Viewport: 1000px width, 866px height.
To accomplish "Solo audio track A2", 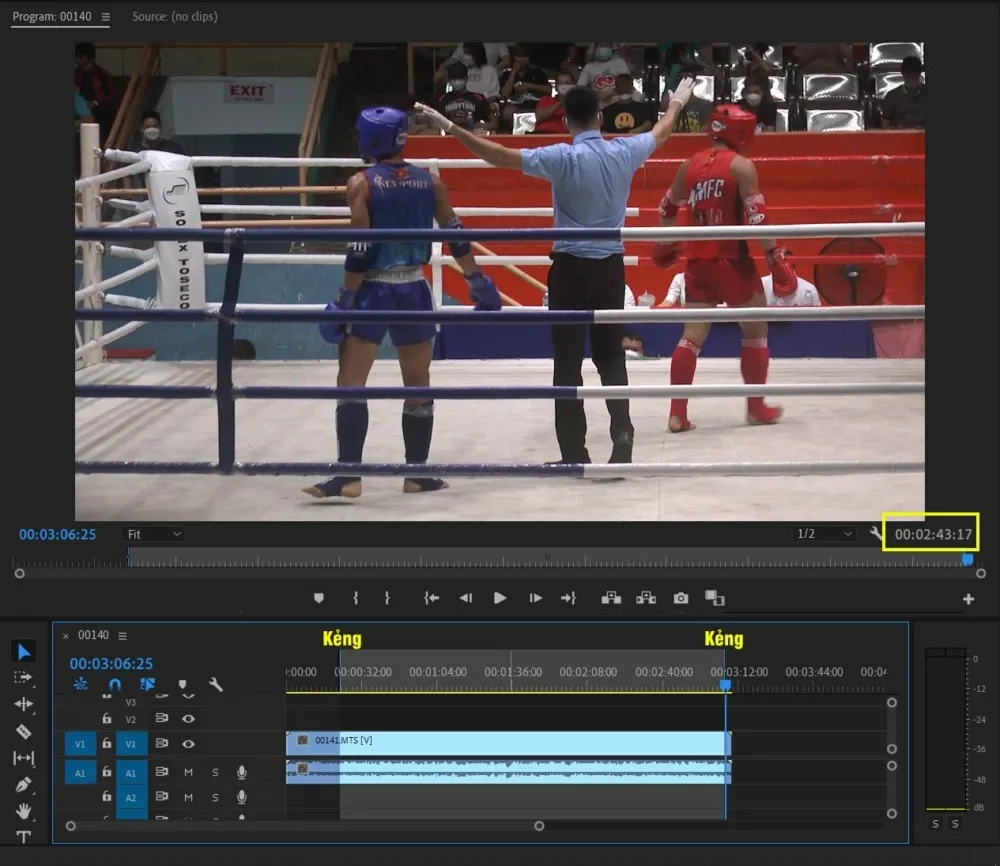I will [215, 797].
